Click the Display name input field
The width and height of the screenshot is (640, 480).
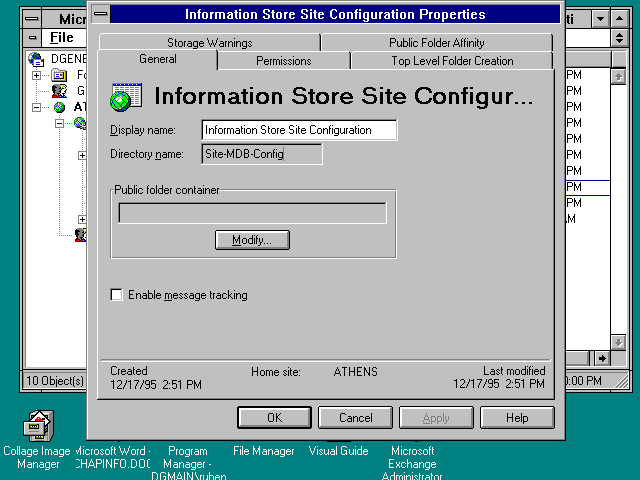[x=299, y=130]
